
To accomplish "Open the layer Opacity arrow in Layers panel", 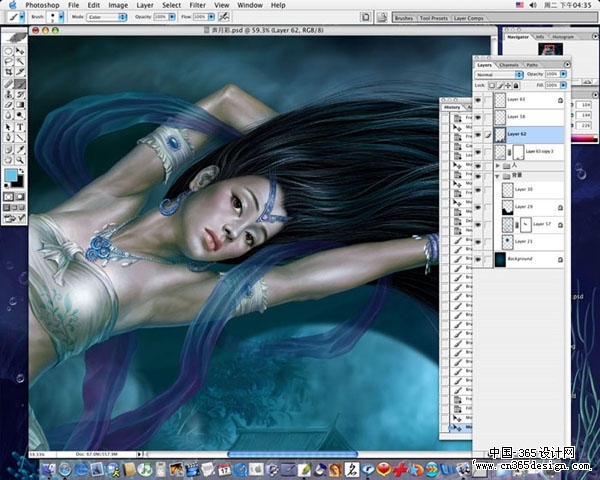I will point(563,74).
